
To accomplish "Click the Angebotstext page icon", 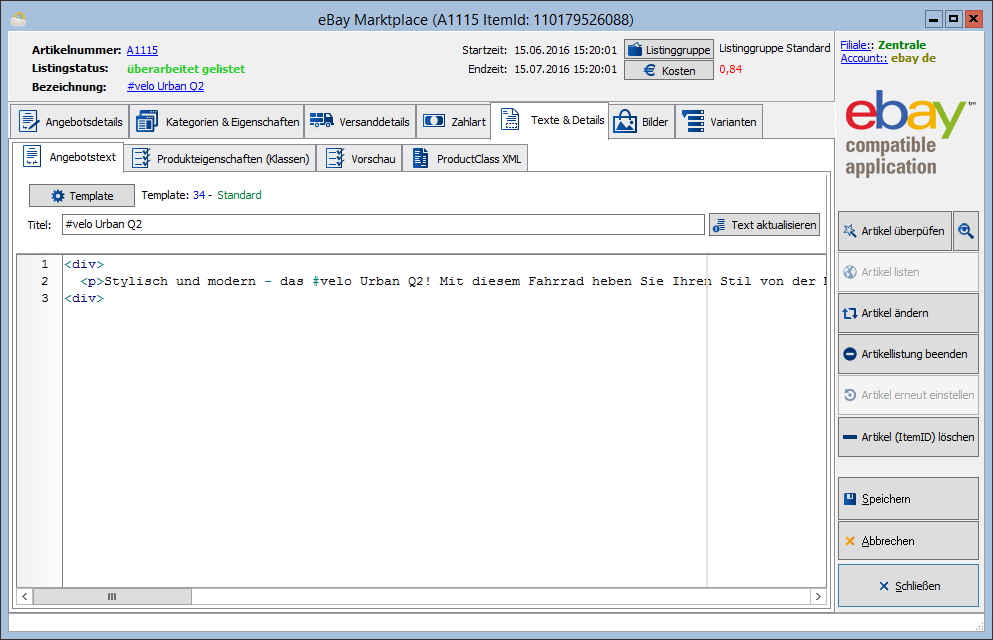I will 32,156.
